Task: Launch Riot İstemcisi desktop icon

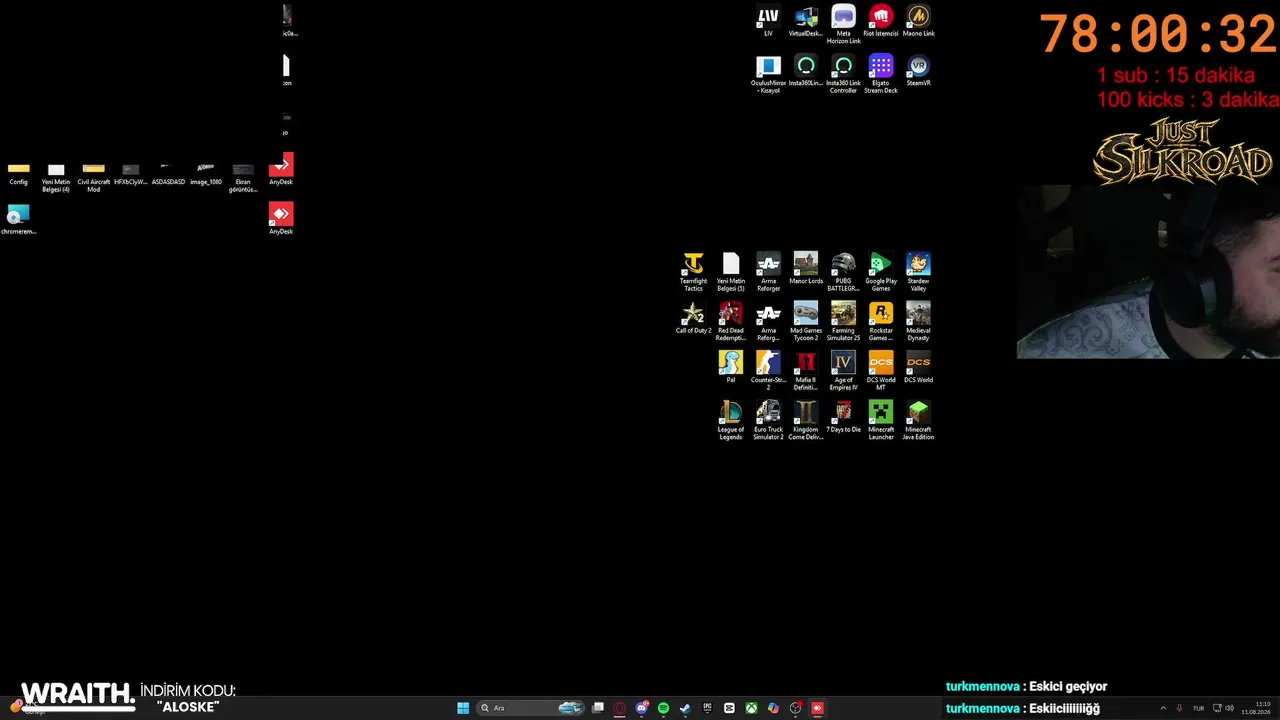Action: click(881, 21)
